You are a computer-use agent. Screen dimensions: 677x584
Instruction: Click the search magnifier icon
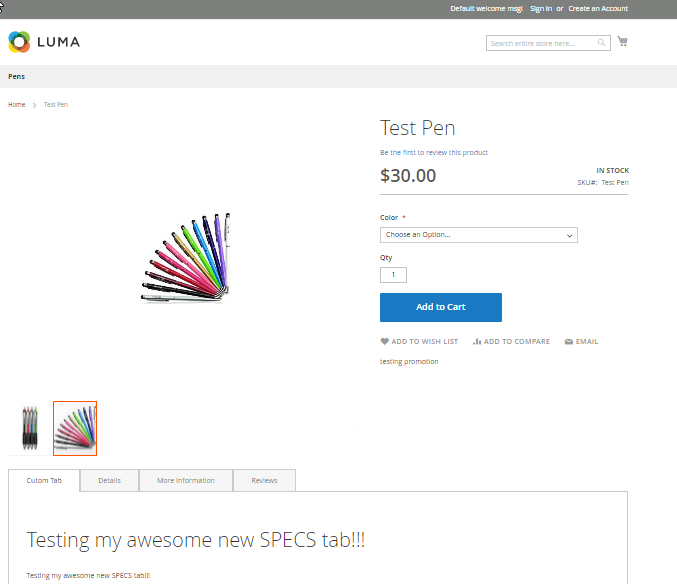[602, 43]
